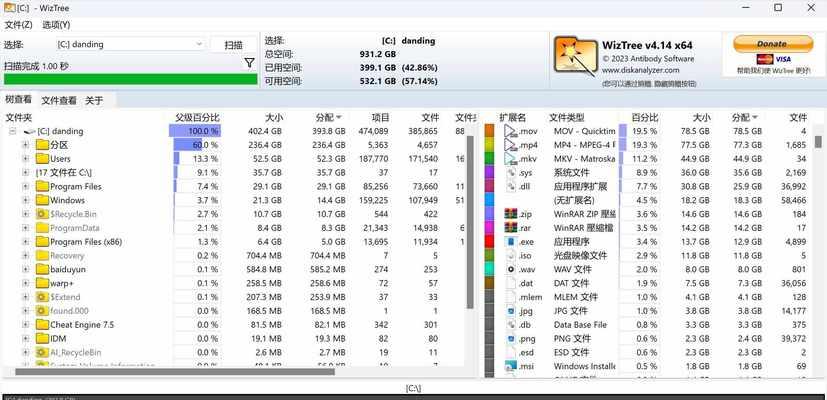Open the drive selection dropdown
This screenshot has width=827, height=400.
199,44
